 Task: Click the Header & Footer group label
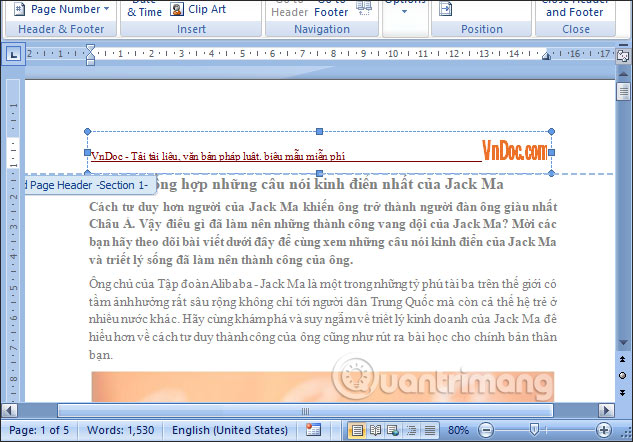pos(61,29)
